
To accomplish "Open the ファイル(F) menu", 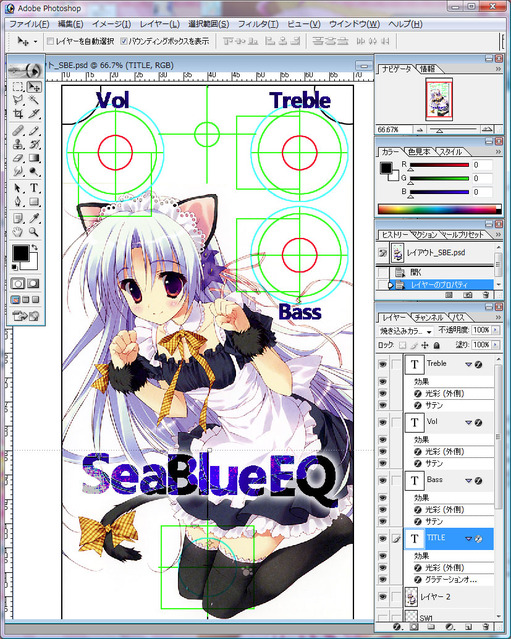I will point(29,24).
